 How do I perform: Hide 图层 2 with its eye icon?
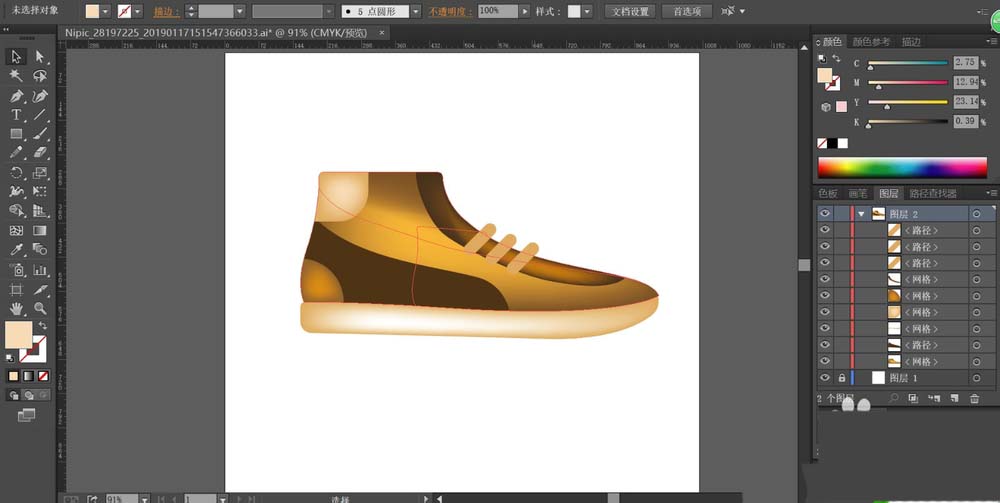point(825,214)
